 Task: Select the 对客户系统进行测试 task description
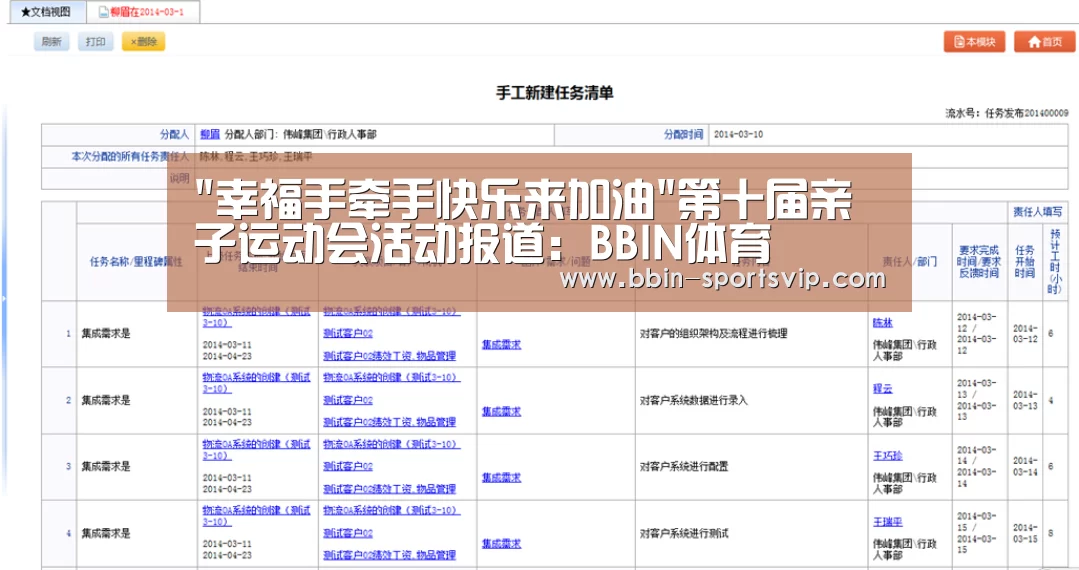click(x=684, y=533)
